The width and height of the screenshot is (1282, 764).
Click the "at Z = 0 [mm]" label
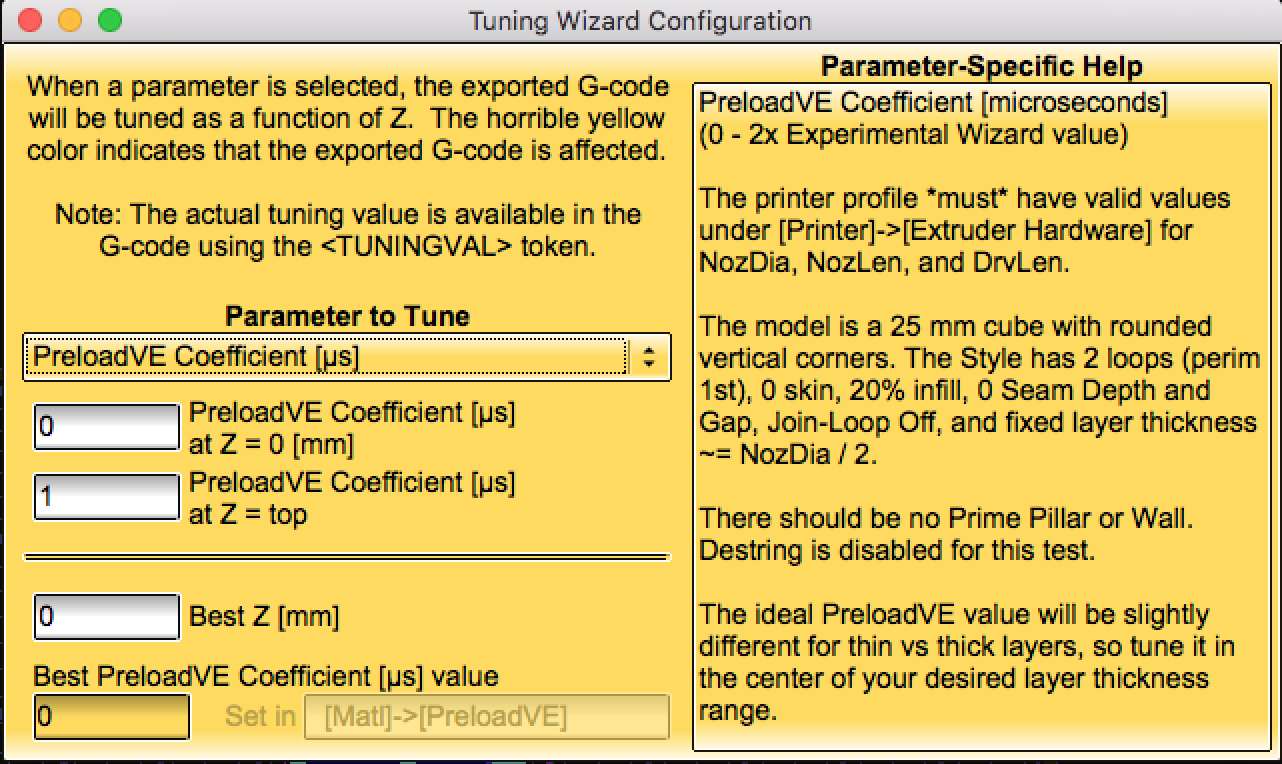coord(271,445)
